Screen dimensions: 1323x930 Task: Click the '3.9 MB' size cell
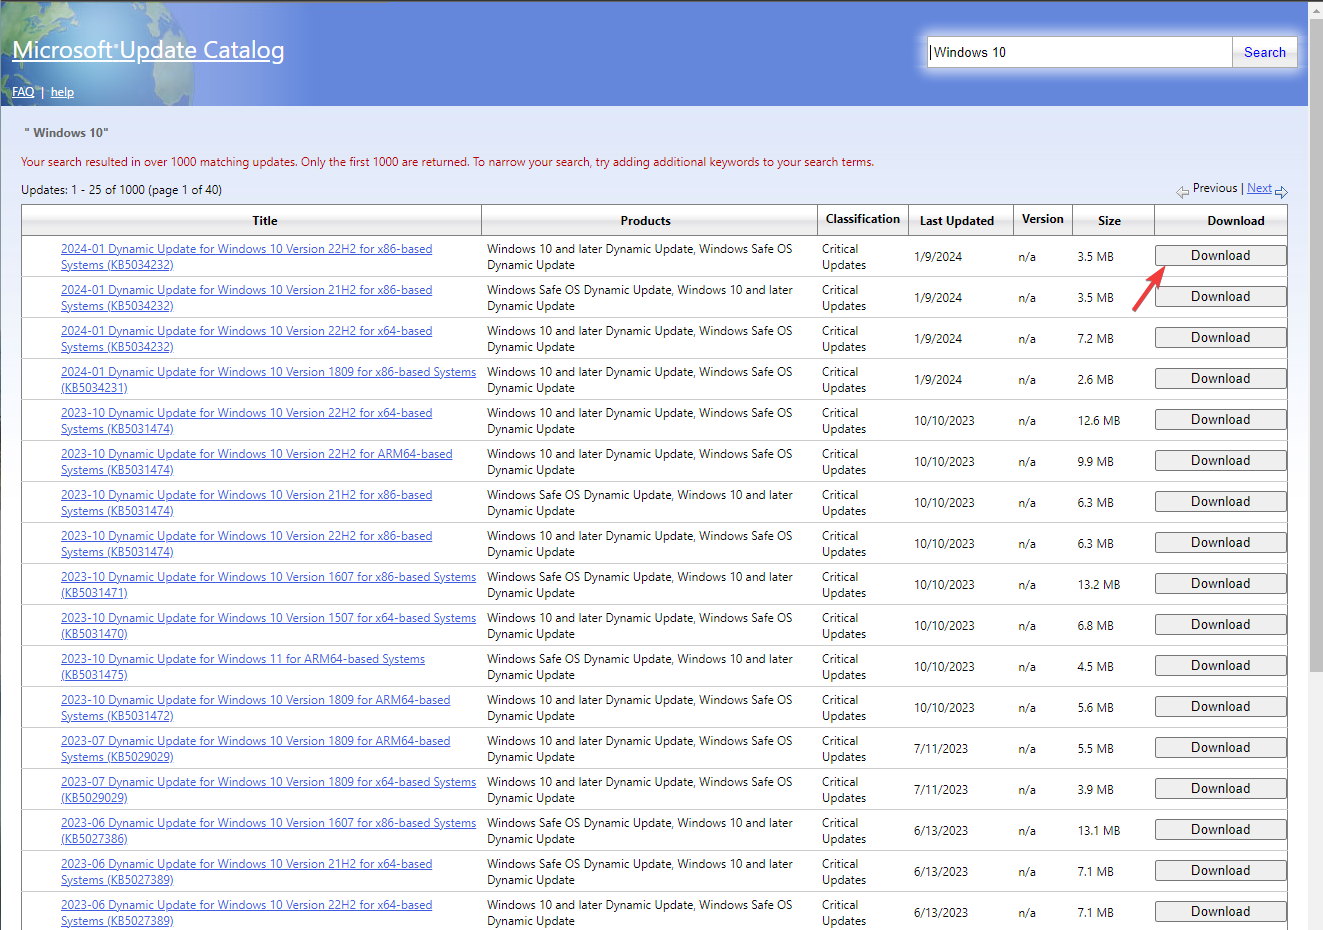click(x=1095, y=790)
